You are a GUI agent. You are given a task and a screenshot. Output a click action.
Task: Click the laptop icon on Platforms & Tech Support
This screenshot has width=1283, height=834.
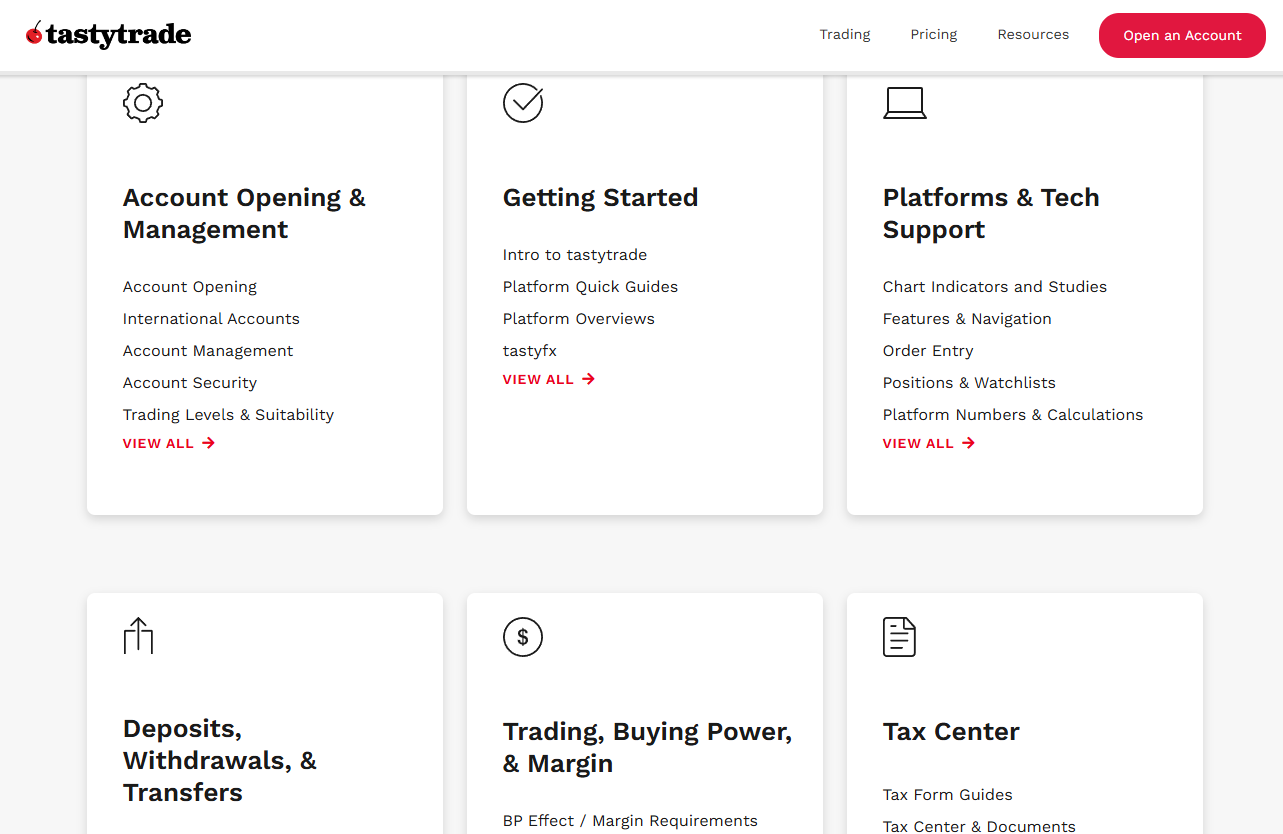(x=905, y=103)
